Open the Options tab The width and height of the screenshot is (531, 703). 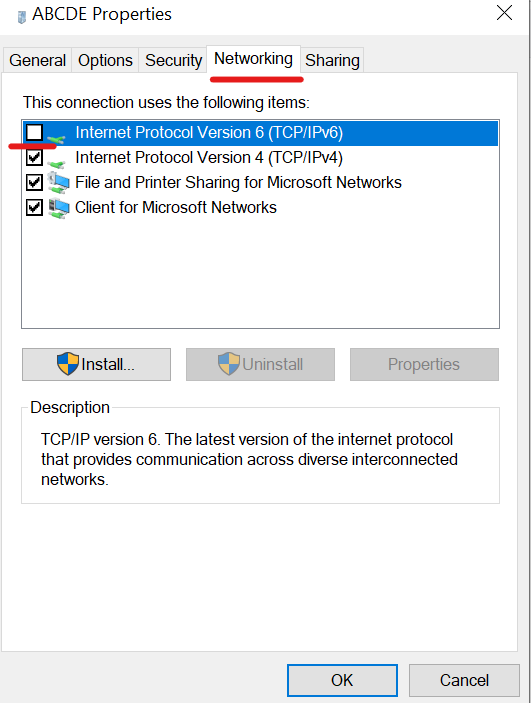(105, 60)
